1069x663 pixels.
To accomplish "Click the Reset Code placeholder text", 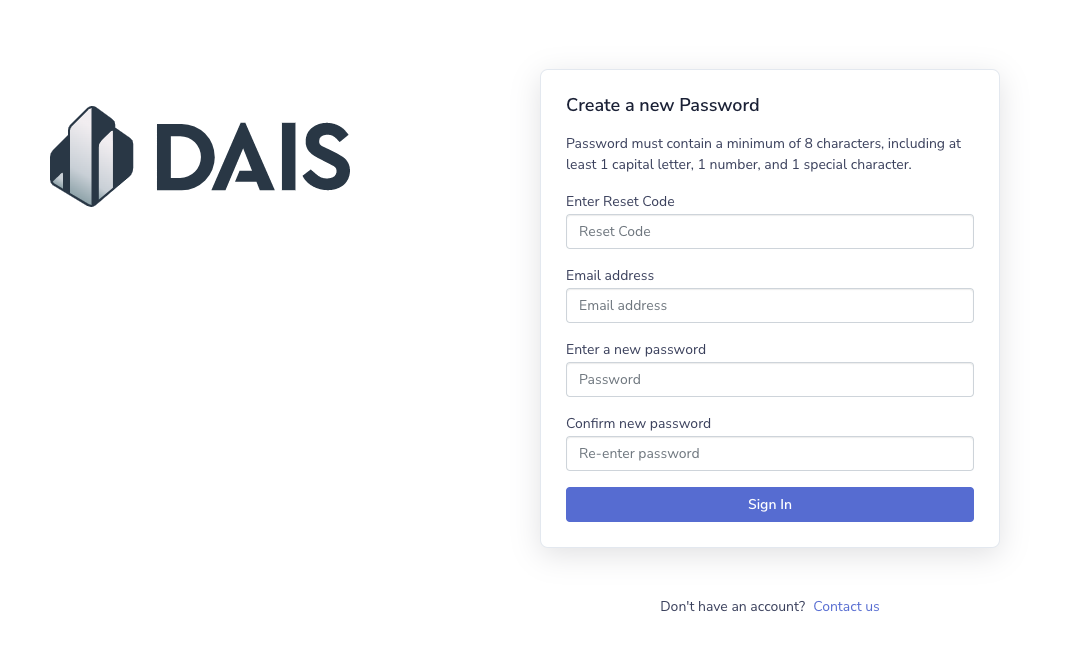I will [x=615, y=231].
